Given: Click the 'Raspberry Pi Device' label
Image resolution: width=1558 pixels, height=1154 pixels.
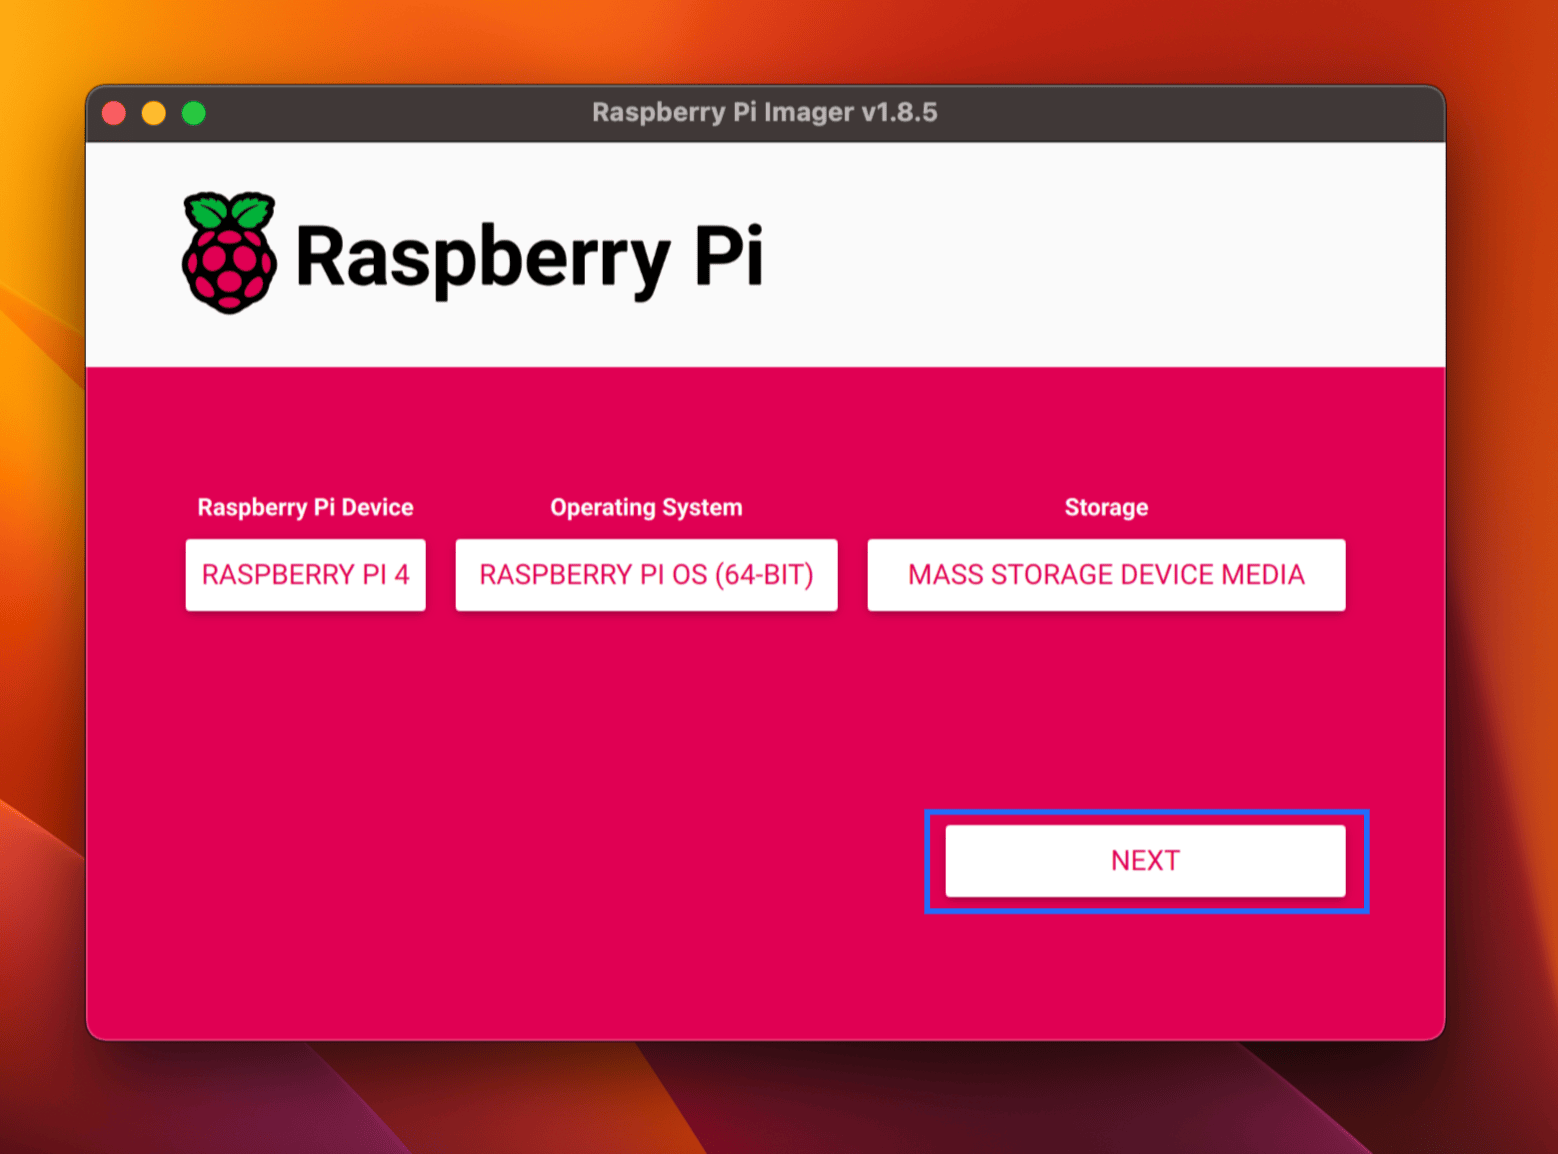Looking at the screenshot, I should [x=305, y=507].
